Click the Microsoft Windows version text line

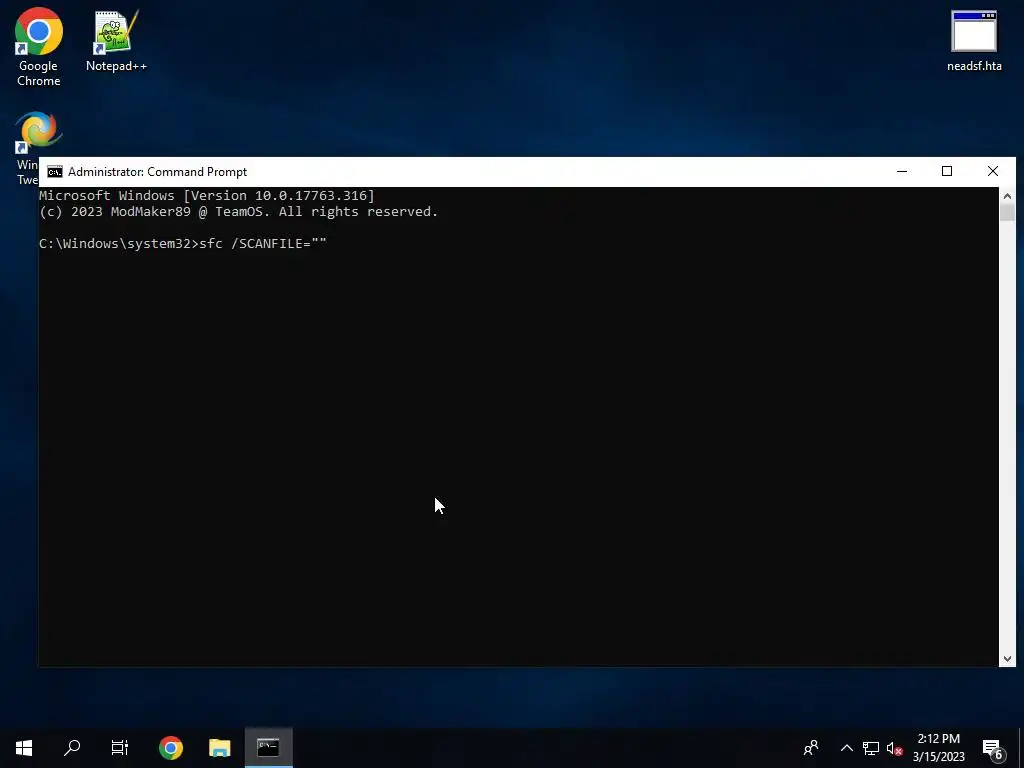point(207,195)
